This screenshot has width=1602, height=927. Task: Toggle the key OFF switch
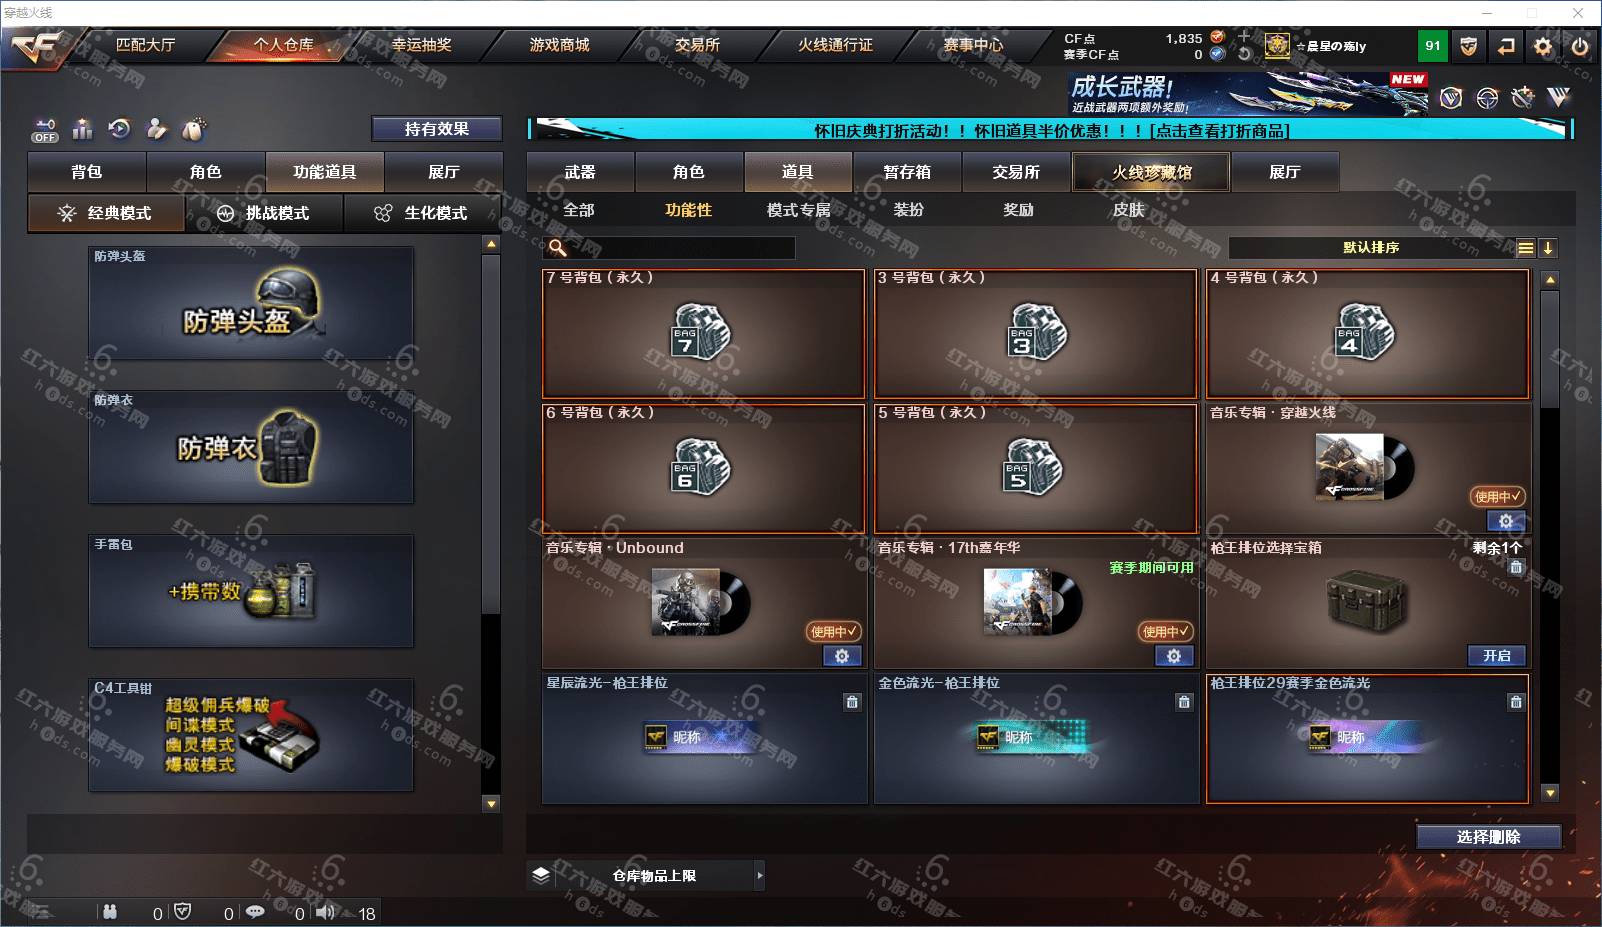point(45,130)
